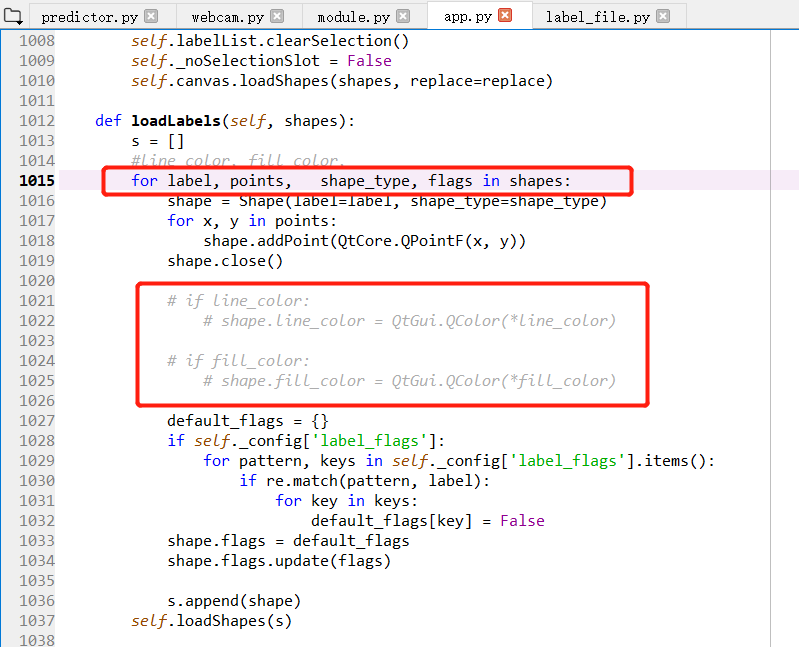Click 'shape.flags.update(flags)' line

[279, 560]
